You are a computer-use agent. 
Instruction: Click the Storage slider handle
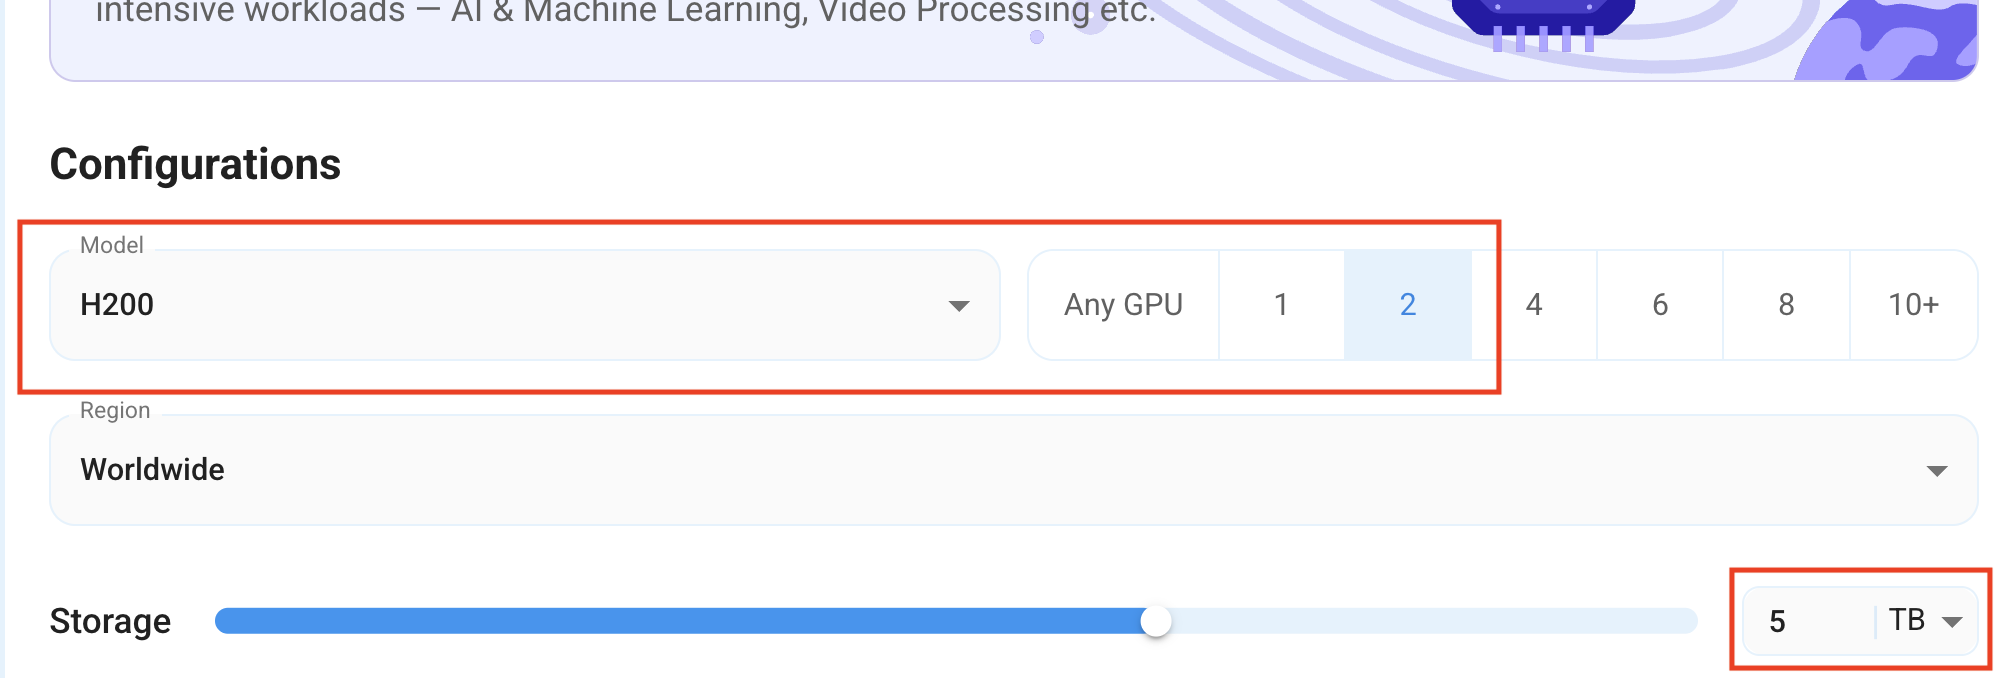click(1156, 621)
